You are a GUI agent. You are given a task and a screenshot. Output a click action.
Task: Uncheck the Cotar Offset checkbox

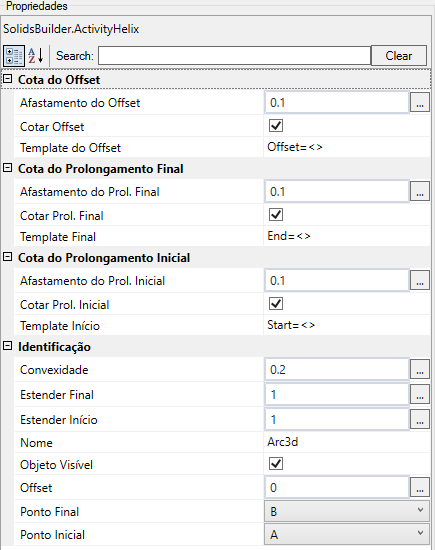coord(276,126)
